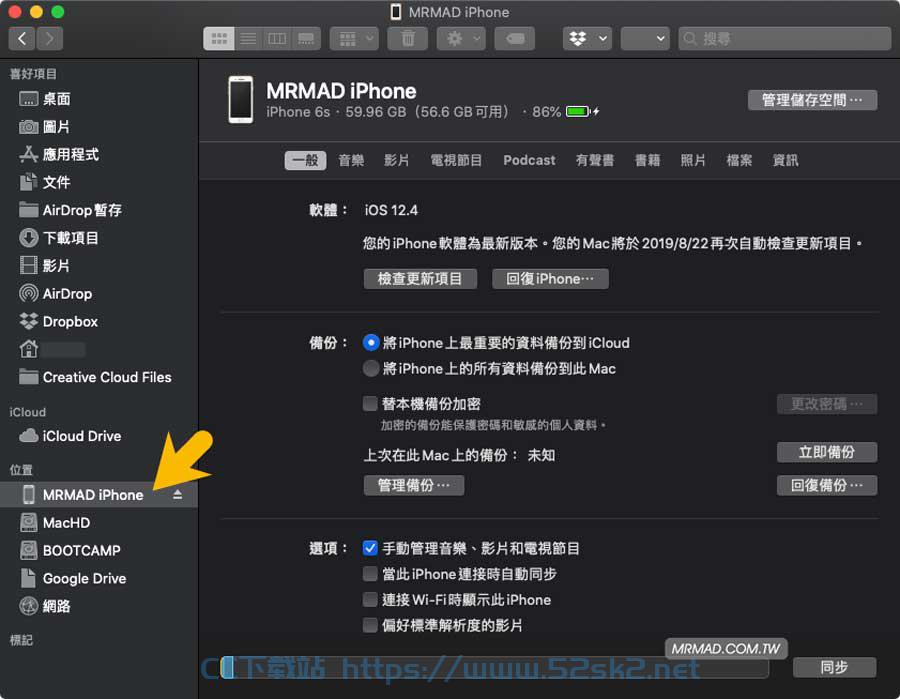Switch to the 照片 tab

coord(693,160)
